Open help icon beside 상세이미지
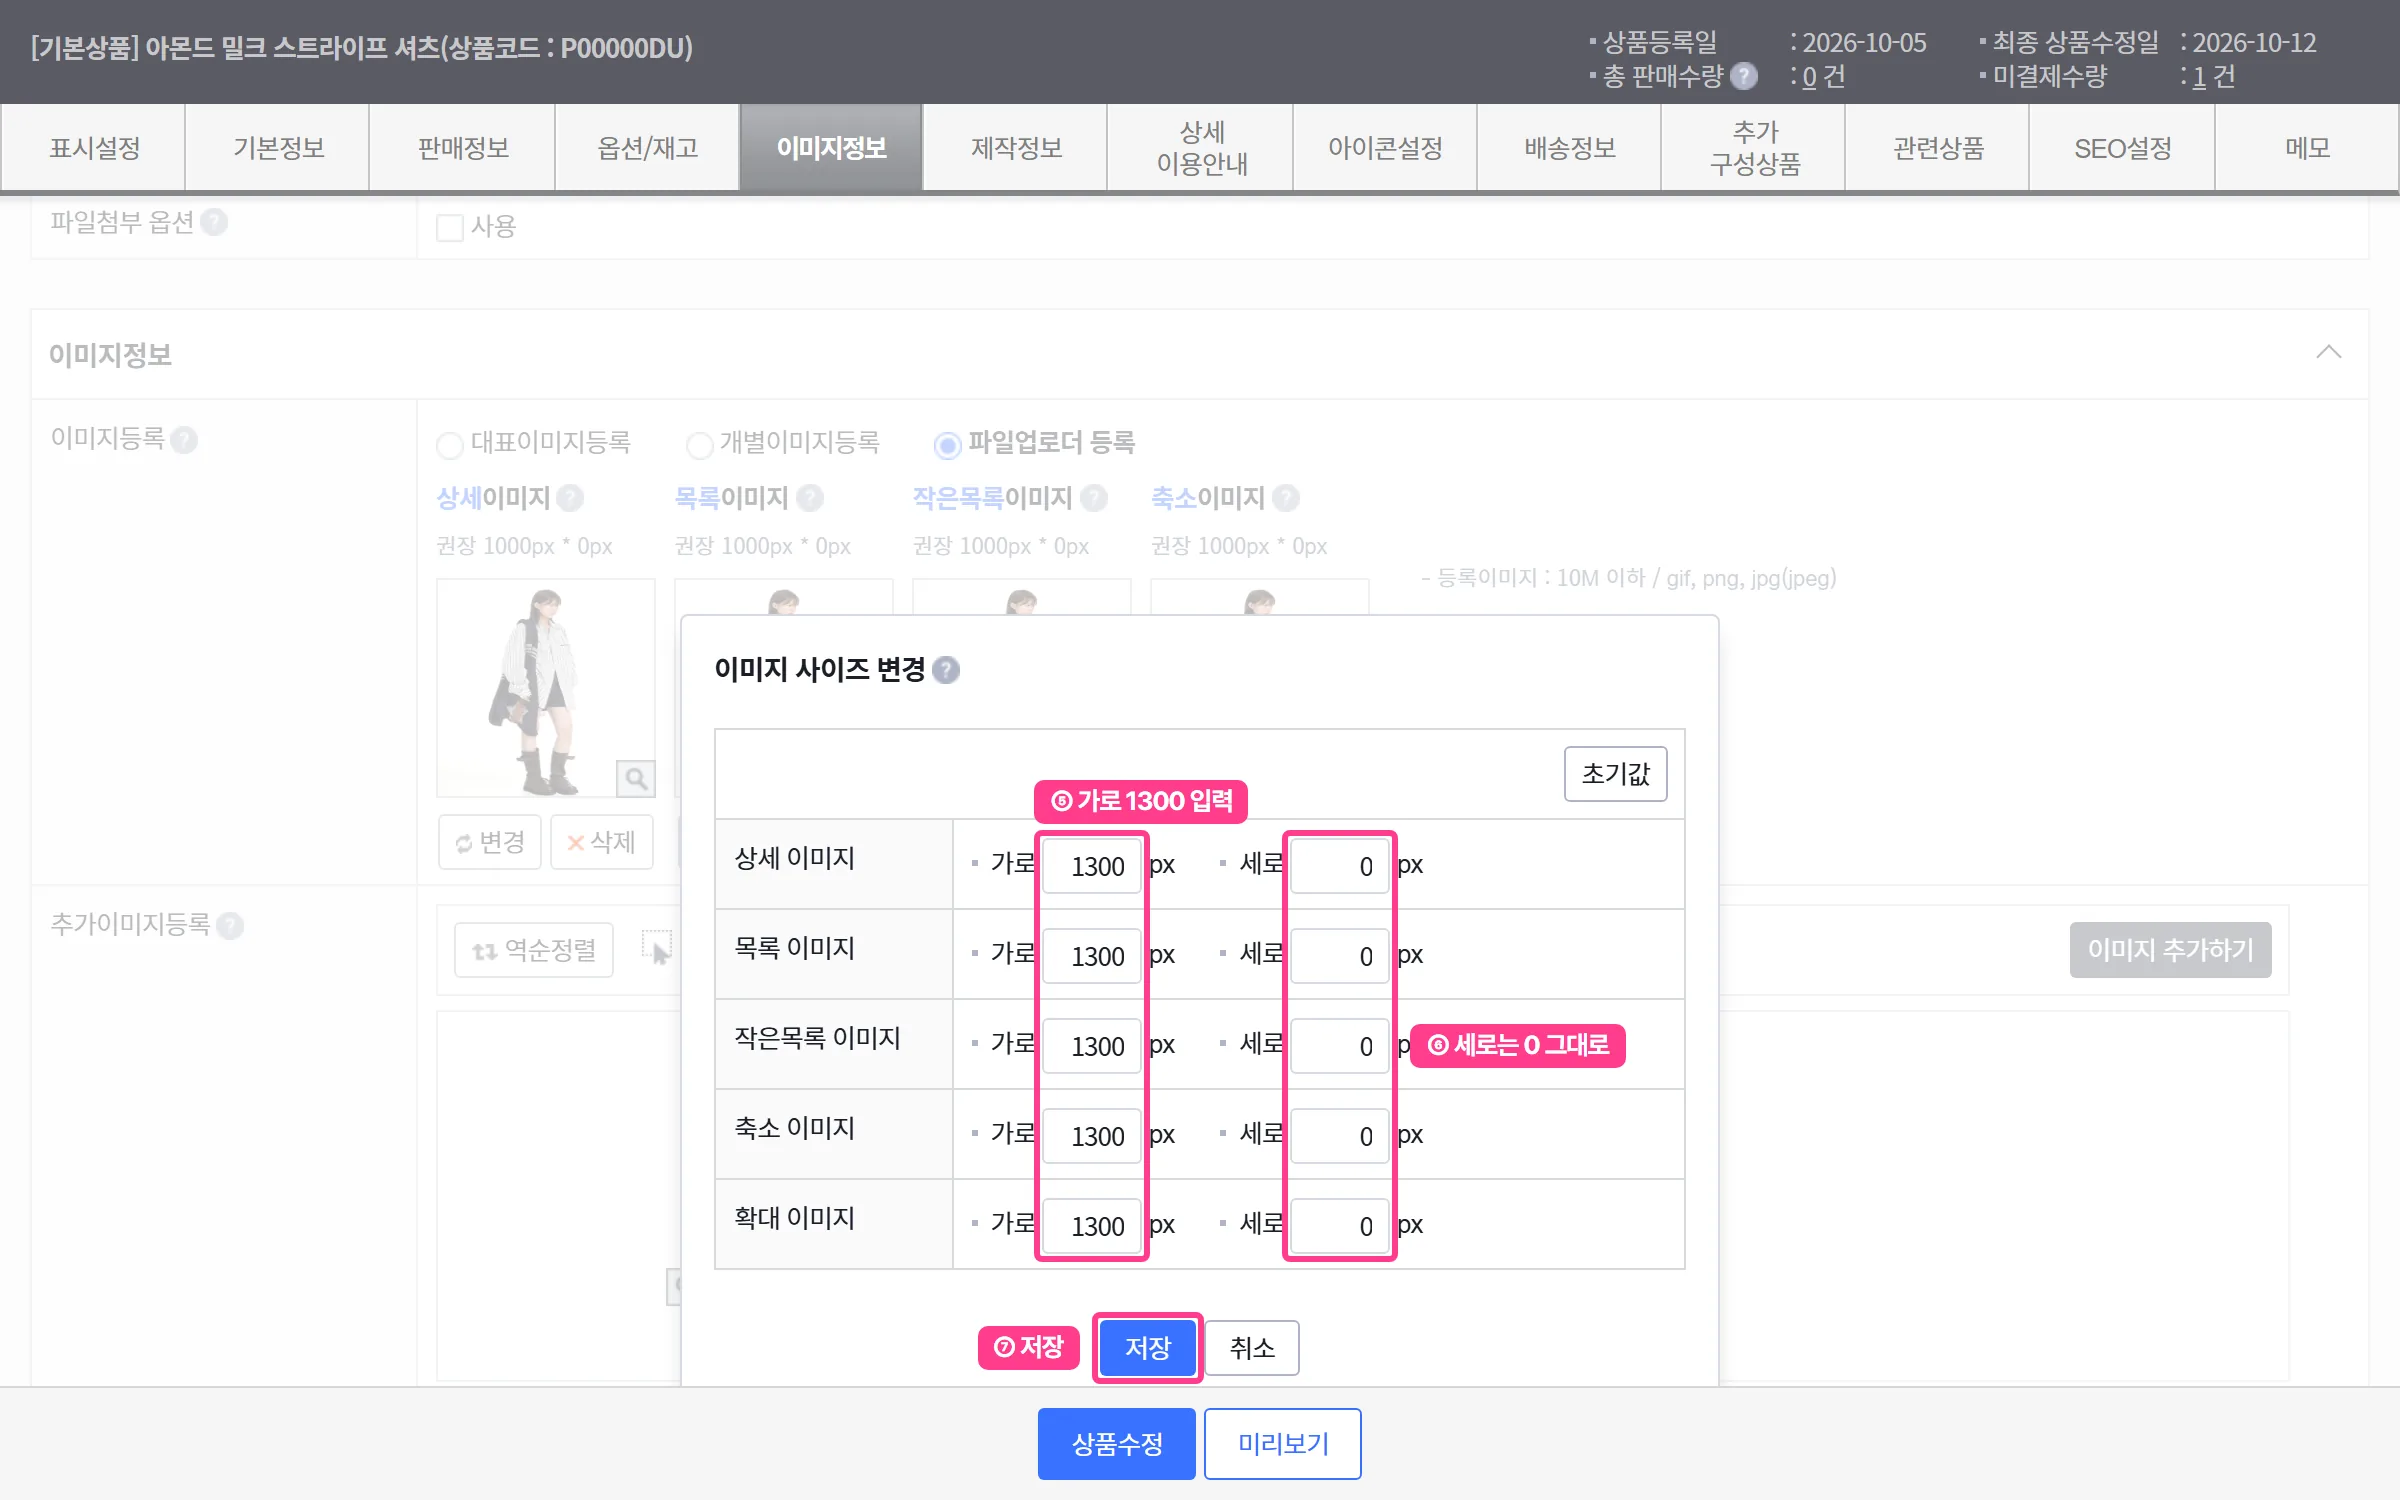The height and width of the screenshot is (1500, 2400). (x=570, y=497)
